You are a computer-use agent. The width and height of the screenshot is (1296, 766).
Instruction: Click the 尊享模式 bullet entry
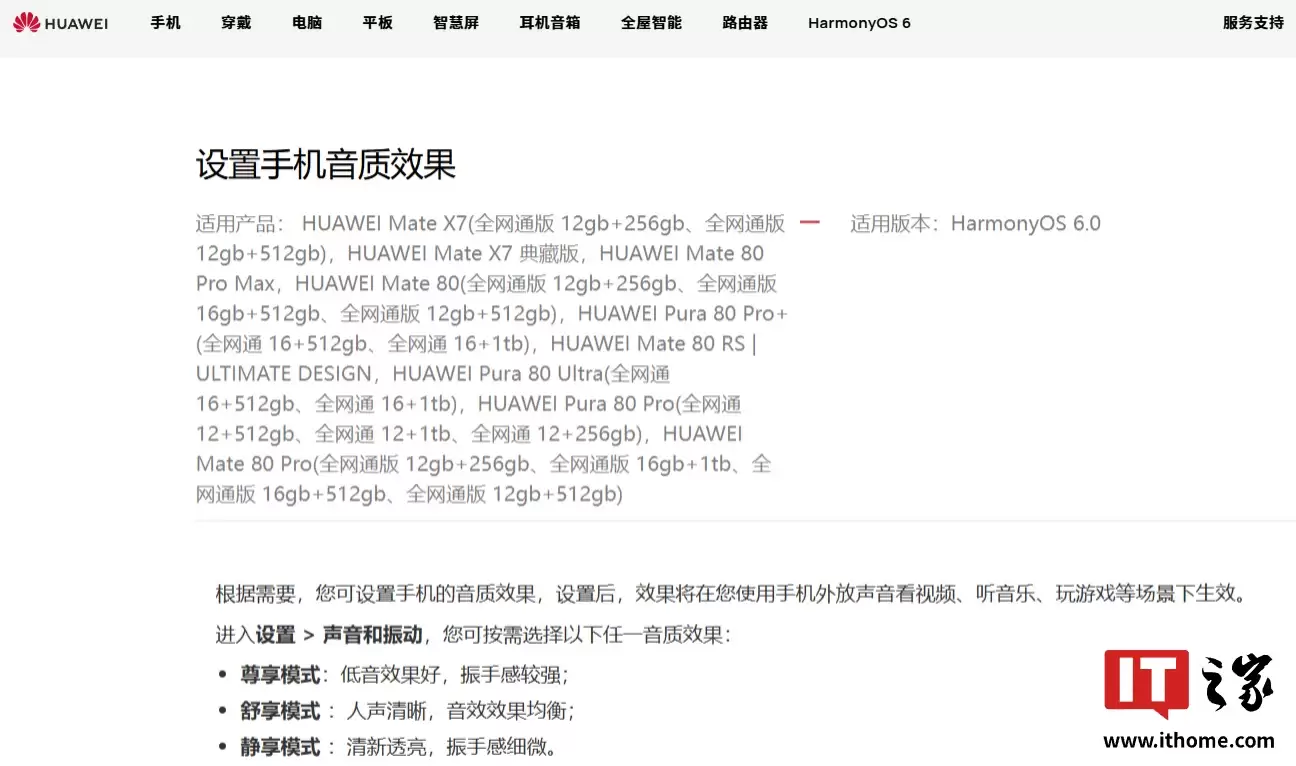pos(280,674)
